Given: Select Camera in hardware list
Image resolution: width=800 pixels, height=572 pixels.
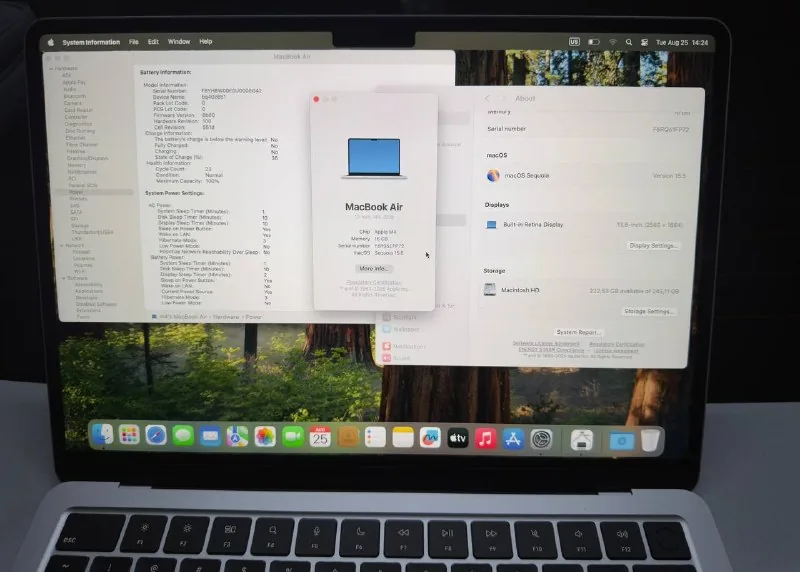Looking at the screenshot, I should tap(72, 103).
